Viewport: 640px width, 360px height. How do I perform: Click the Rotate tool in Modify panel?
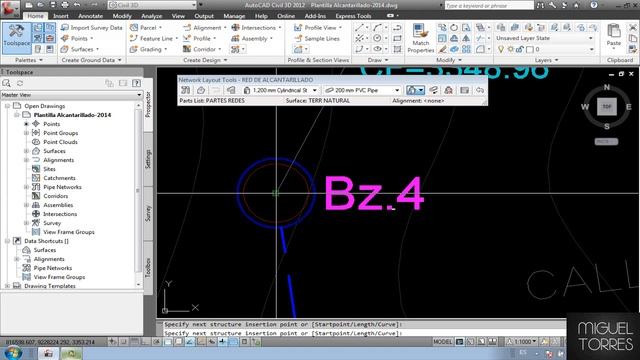click(x=454, y=28)
